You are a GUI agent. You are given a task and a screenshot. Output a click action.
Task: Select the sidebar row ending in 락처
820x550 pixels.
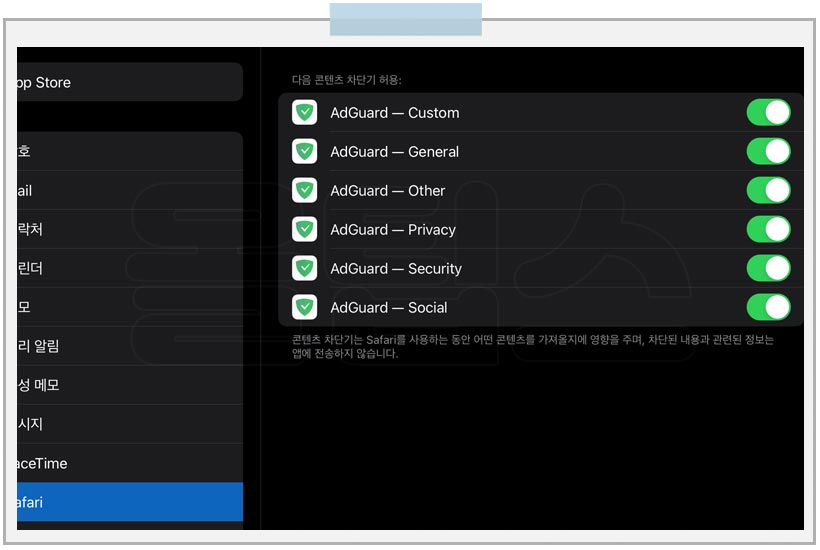coord(130,229)
